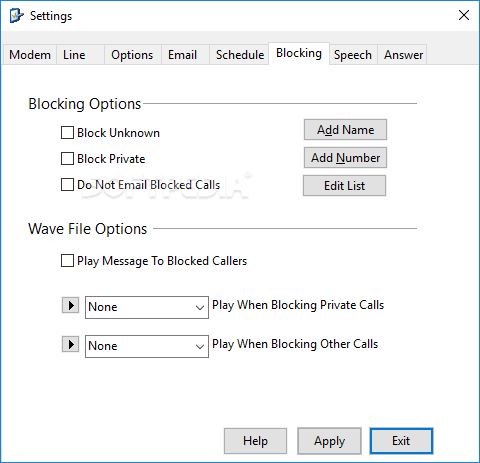The height and width of the screenshot is (463, 480).
Task: Open the Speech tab
Action: click(x=353, y=54)
